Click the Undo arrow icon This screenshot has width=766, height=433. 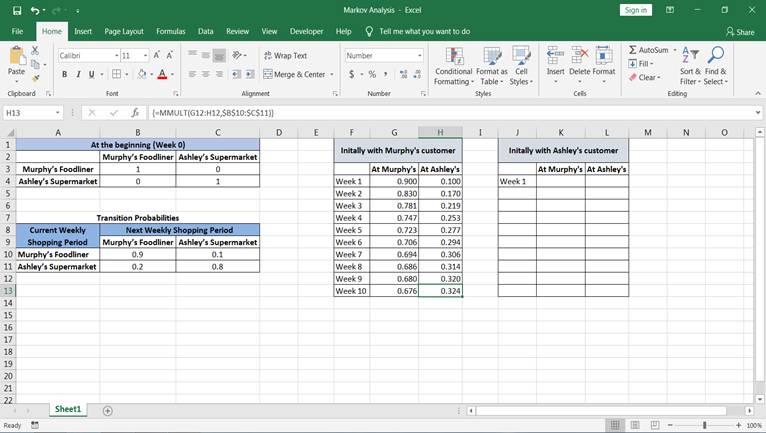coord(35,10)
